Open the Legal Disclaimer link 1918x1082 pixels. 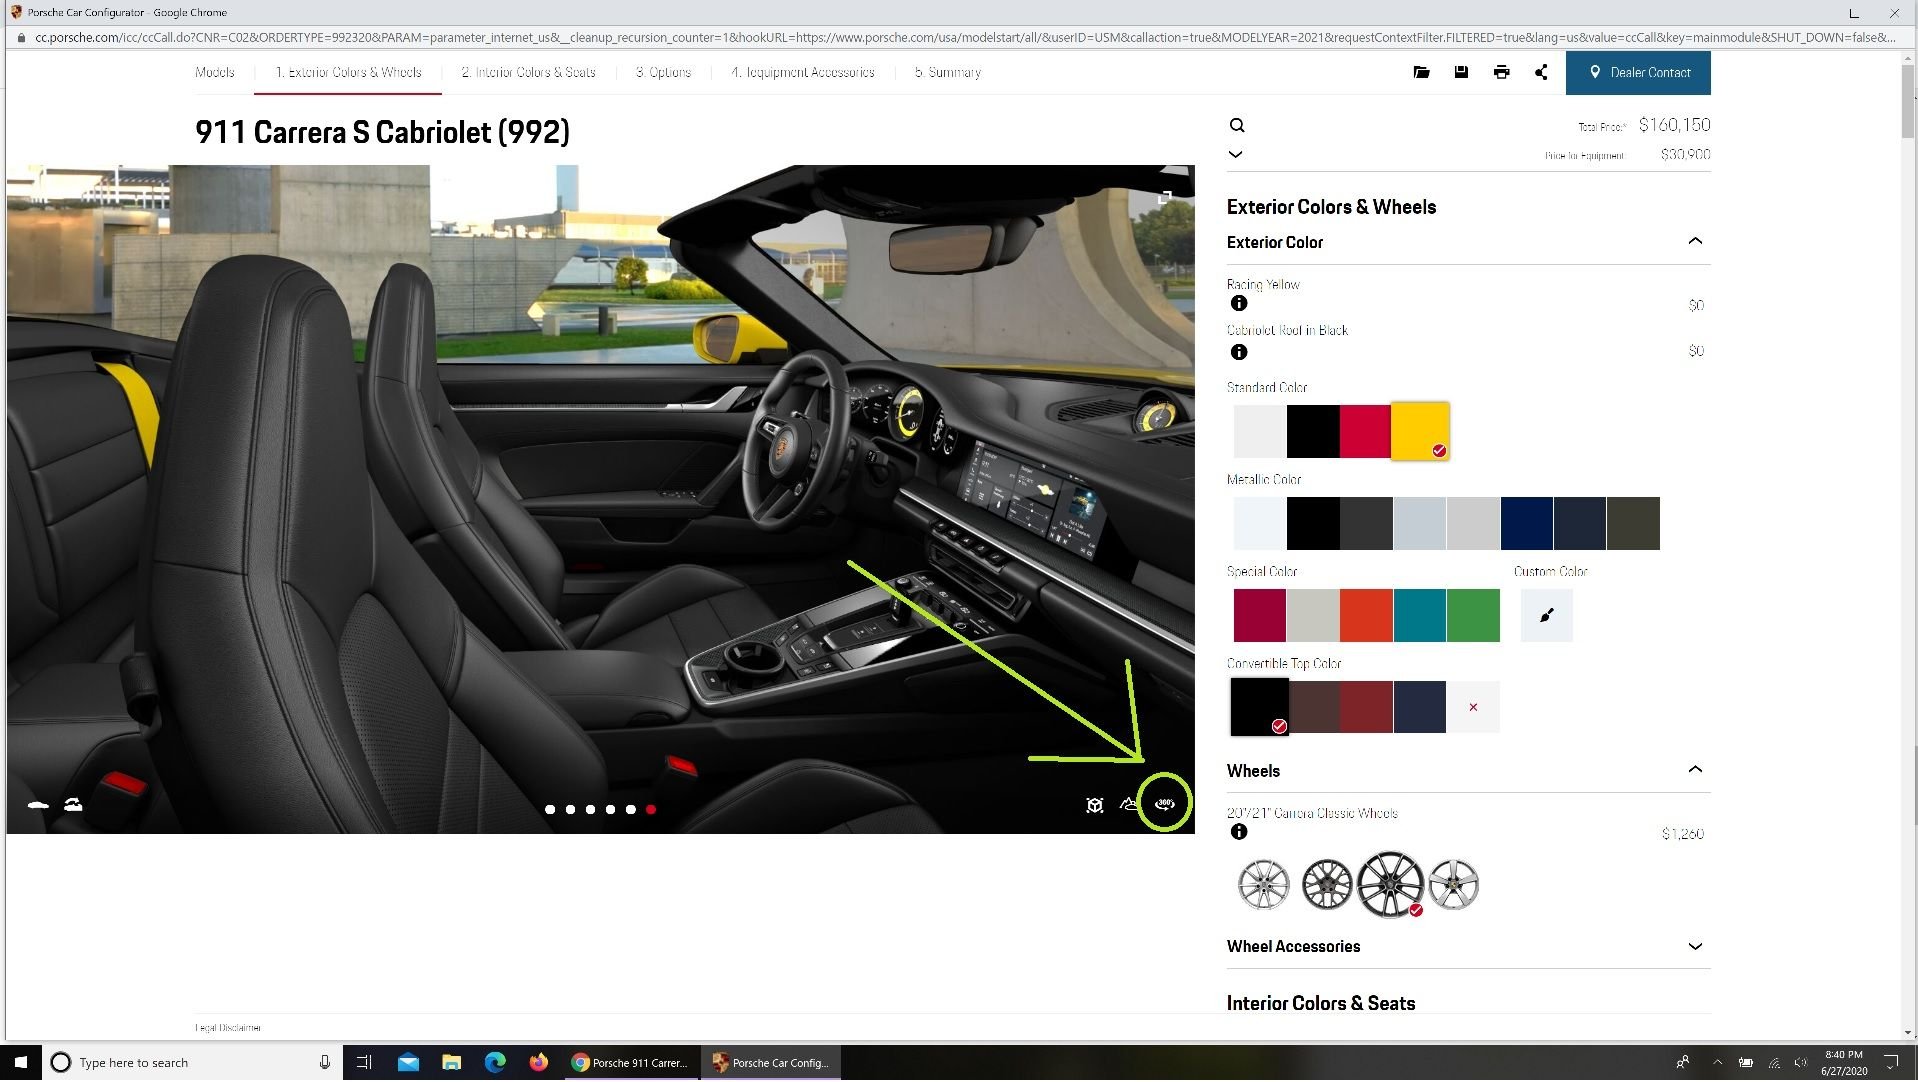[228, 1028]
